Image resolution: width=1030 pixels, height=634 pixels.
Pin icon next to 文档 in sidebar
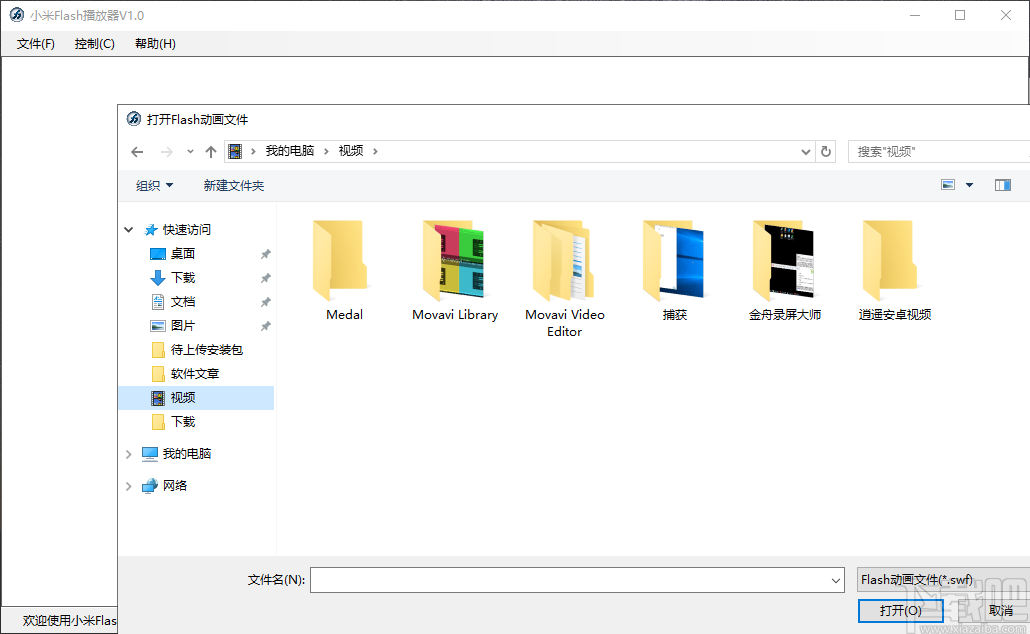265,301
